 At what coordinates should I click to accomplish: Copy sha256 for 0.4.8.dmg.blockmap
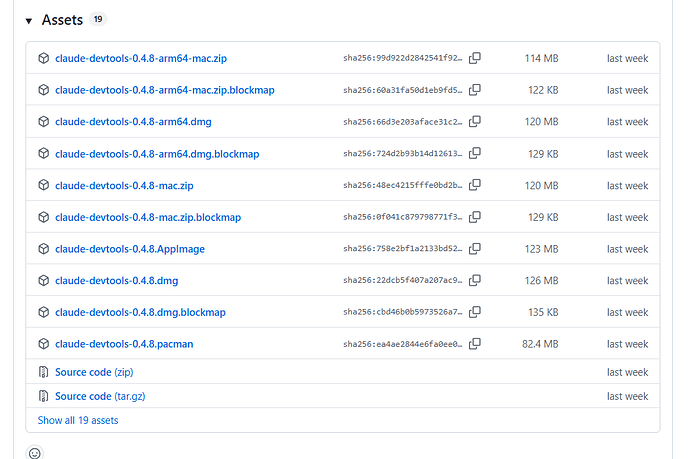pos(475,312)
